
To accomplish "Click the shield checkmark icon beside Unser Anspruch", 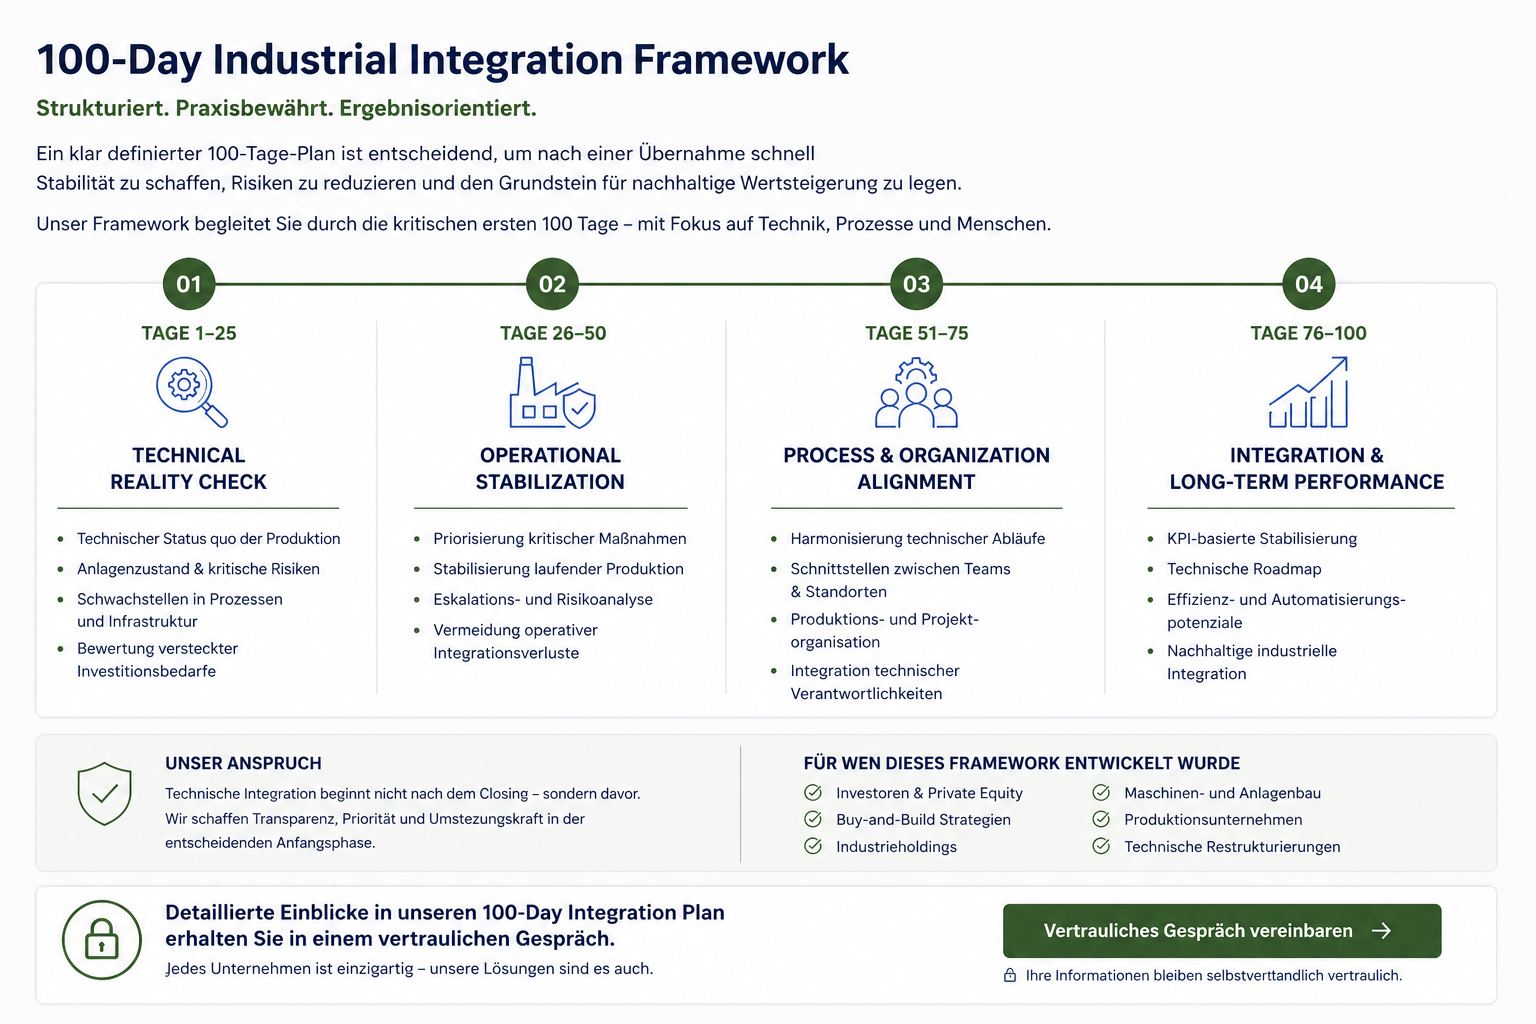I will point(104,794).
